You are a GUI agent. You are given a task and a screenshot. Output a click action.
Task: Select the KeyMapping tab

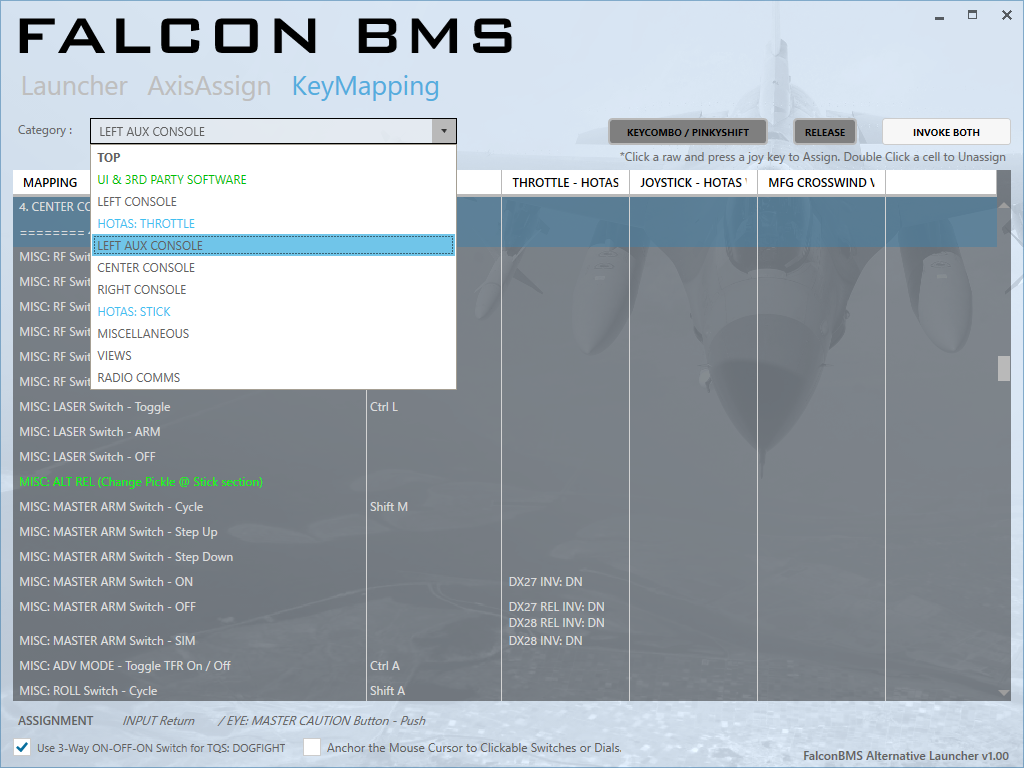[365, 87]
